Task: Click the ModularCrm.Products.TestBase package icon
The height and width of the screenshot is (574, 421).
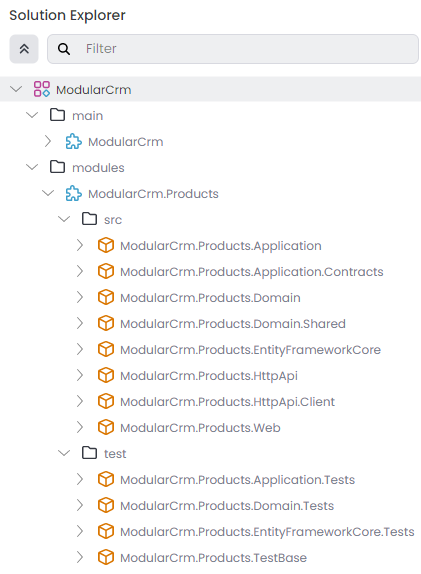Action: [x=106, y=557]
